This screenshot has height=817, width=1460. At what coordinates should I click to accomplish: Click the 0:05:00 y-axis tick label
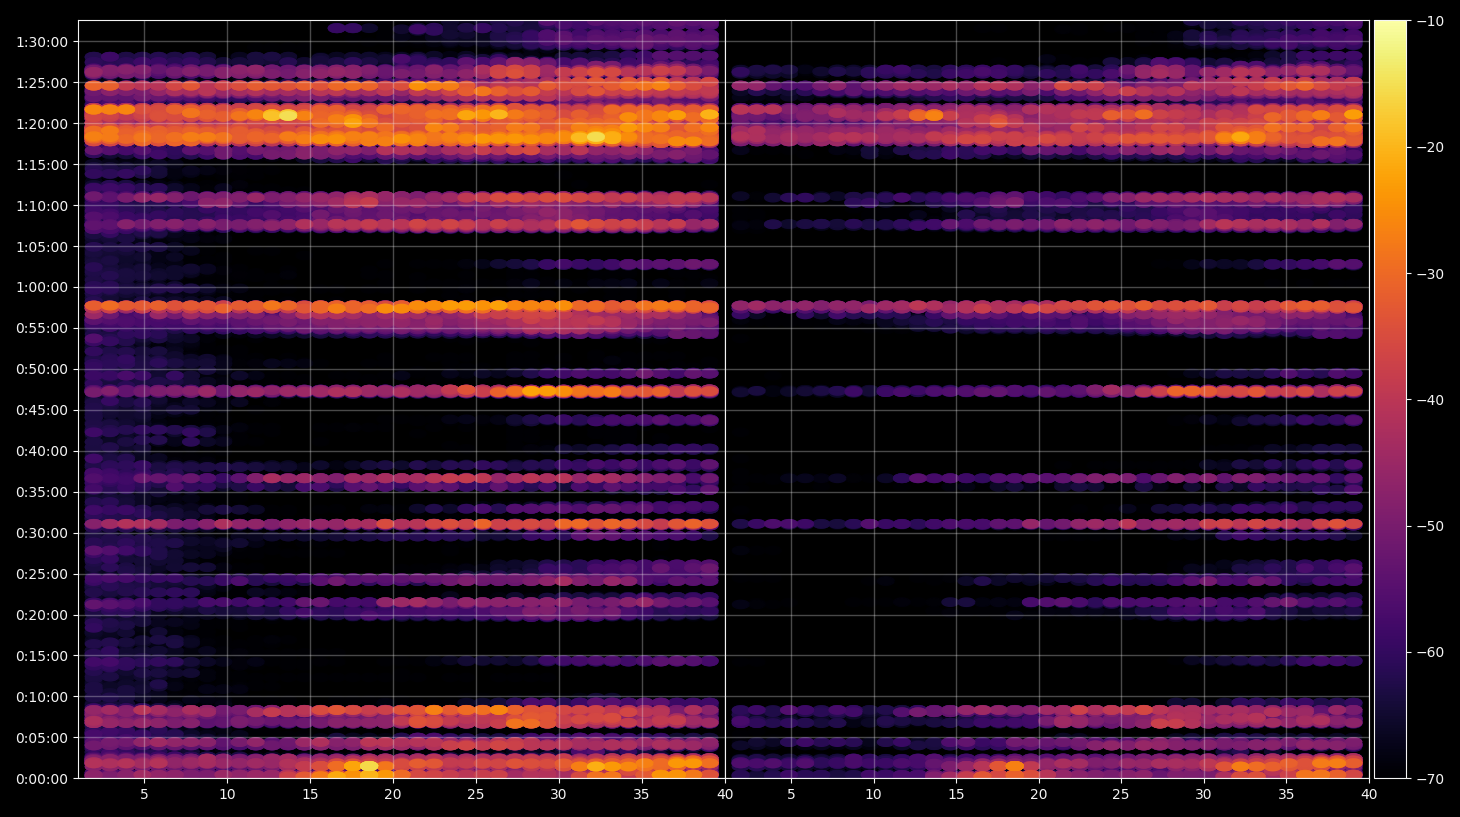point(42,739)
